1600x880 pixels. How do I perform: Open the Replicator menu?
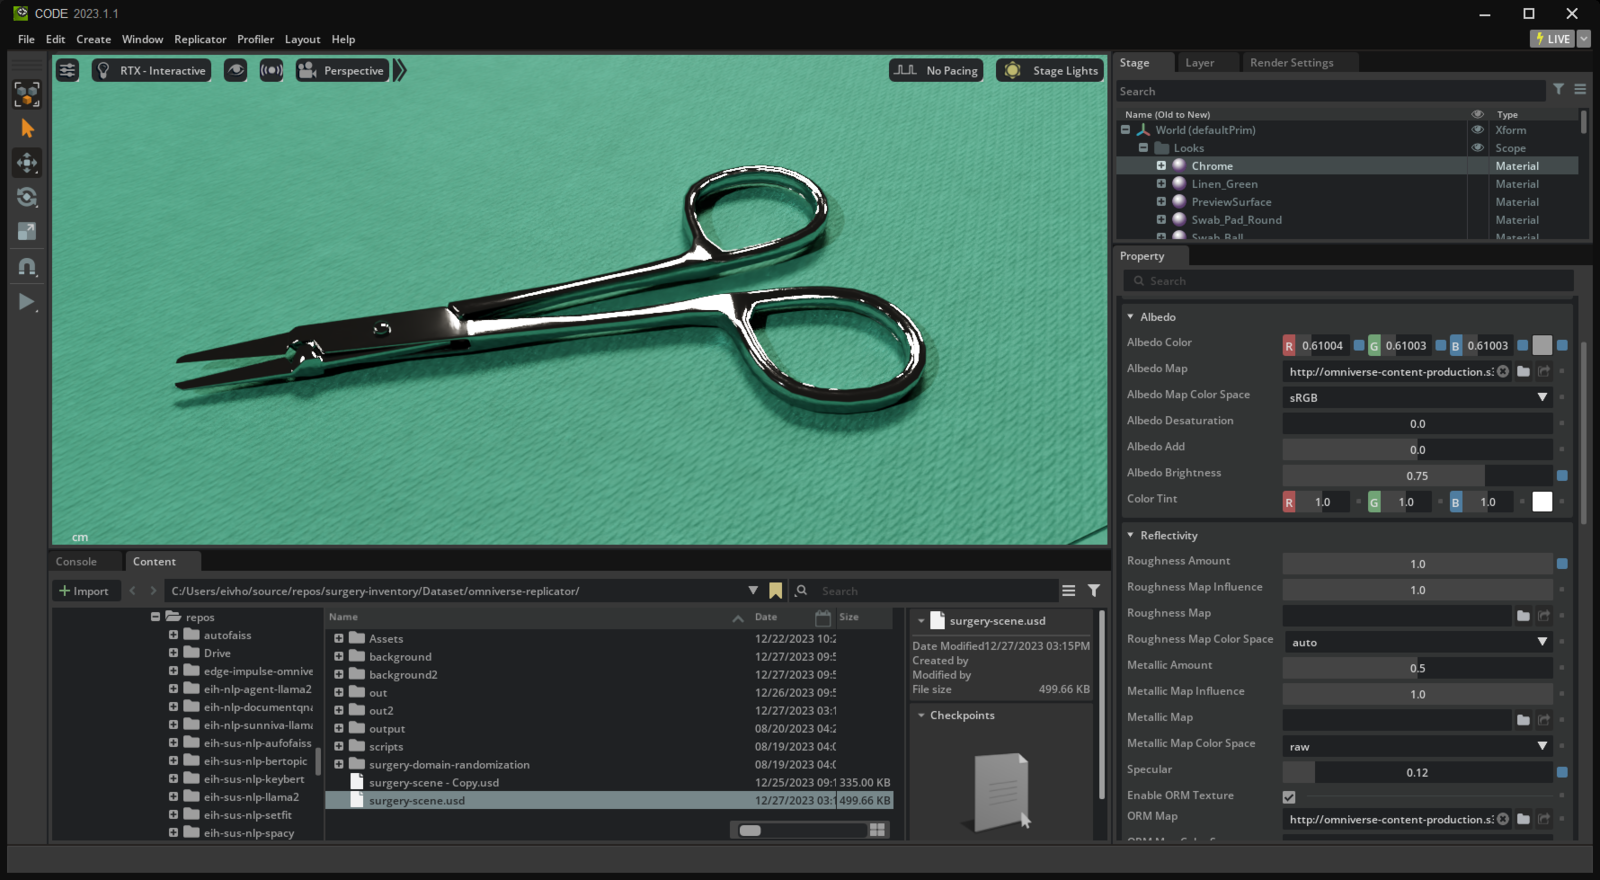200,39
